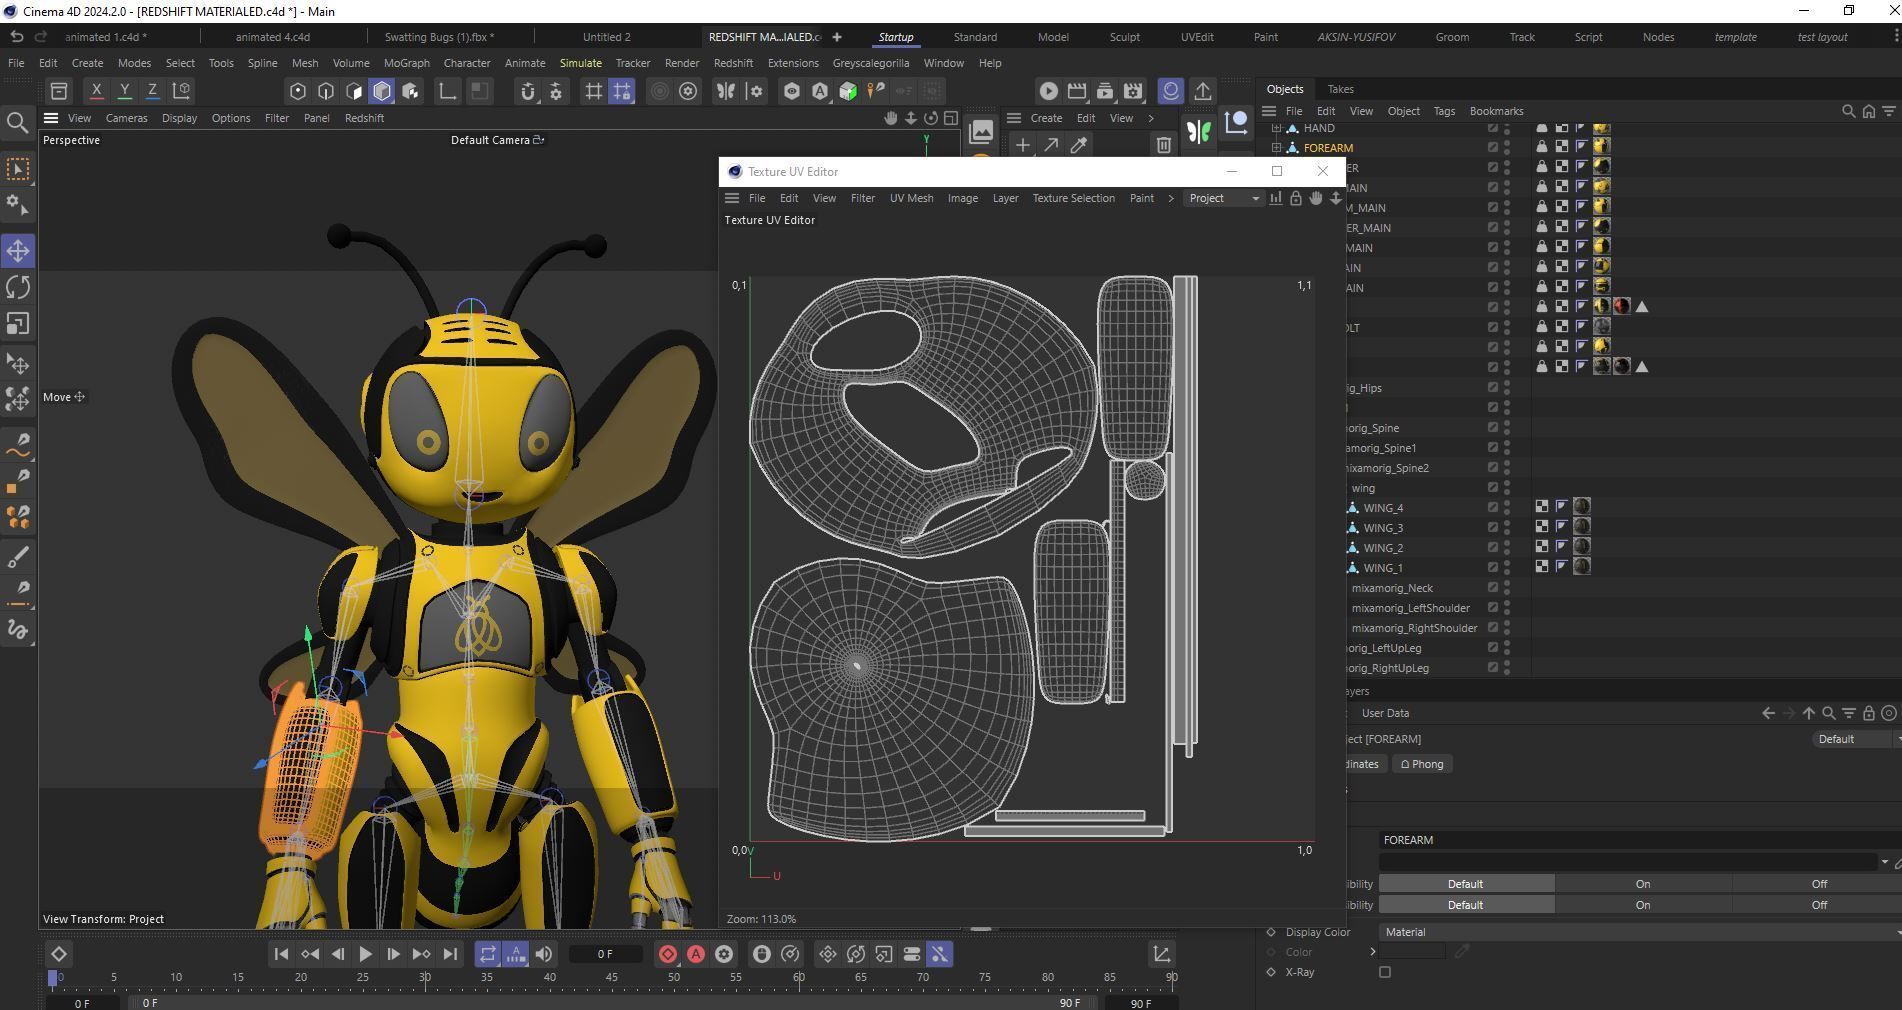The image size is (1902, 1010).
Task: Select the mixamorig_LeftShoulder object row
Action: [x=1410, y=608]
